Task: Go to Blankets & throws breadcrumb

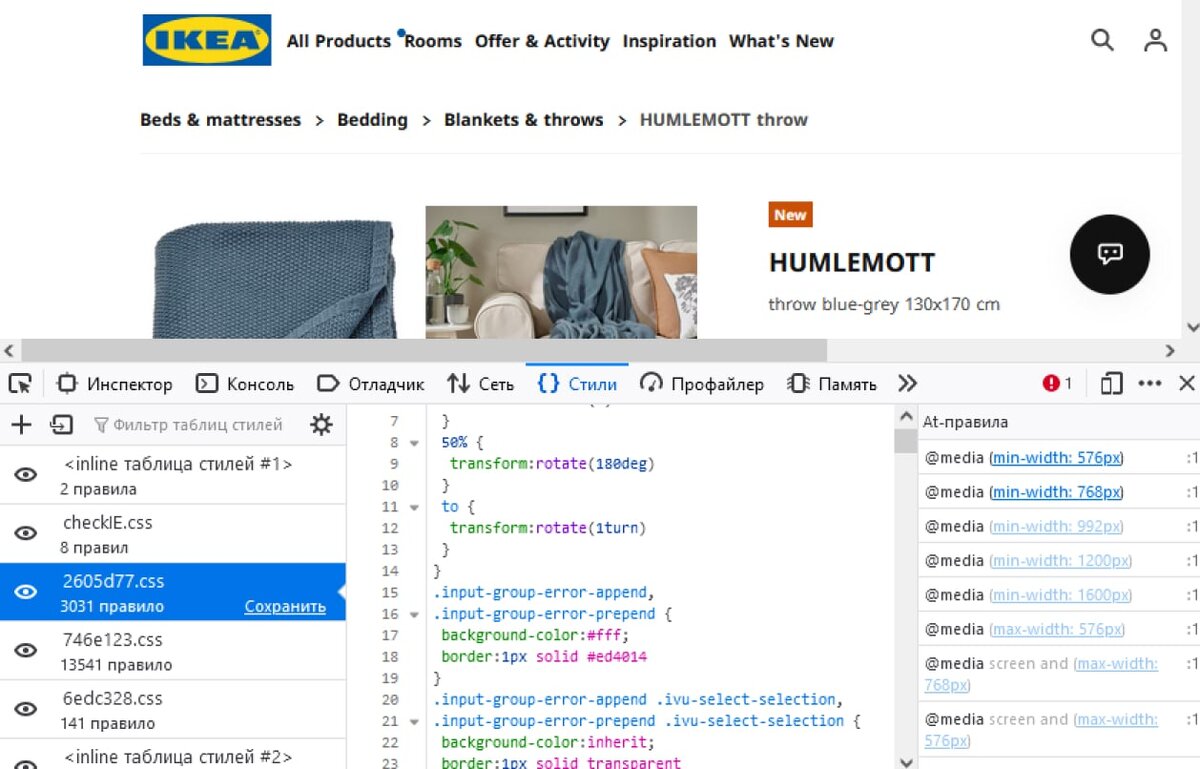Action: [x=524, y=120]
